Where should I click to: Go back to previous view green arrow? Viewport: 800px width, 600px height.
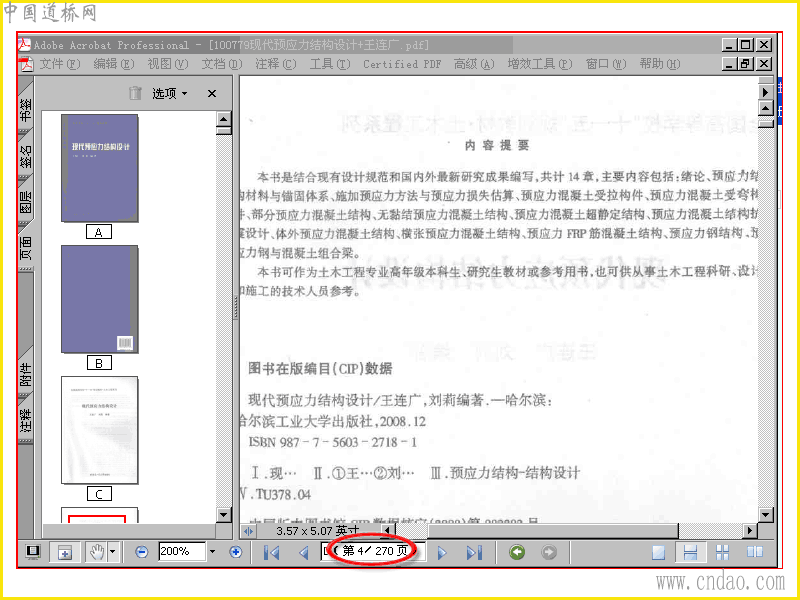coord(517,552)
